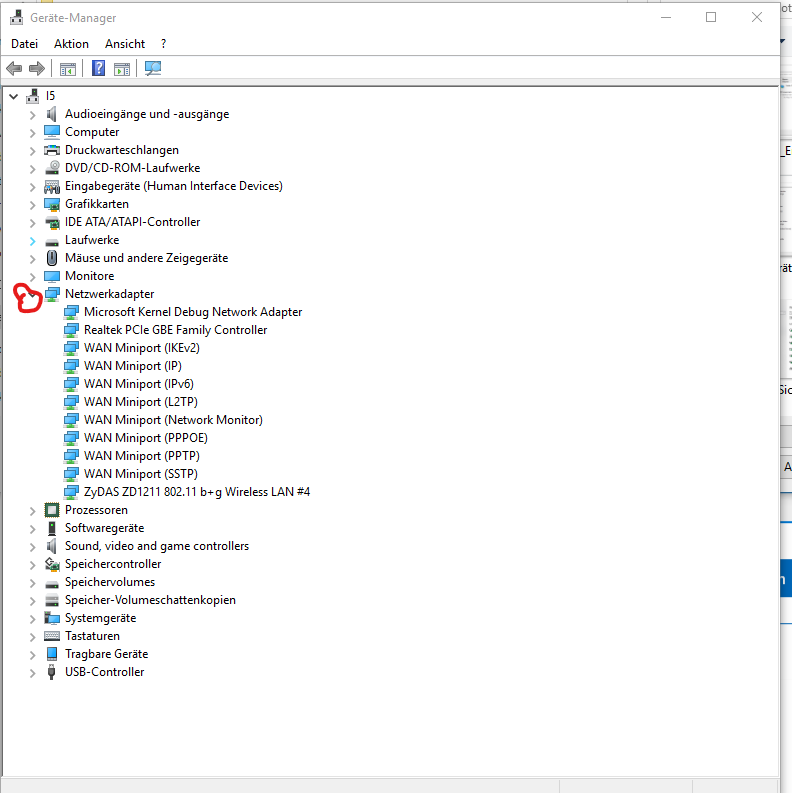792x793 pixels.
Task: Click the Druckwarteschlangen printer icon
Action: [x=52, y=150]
